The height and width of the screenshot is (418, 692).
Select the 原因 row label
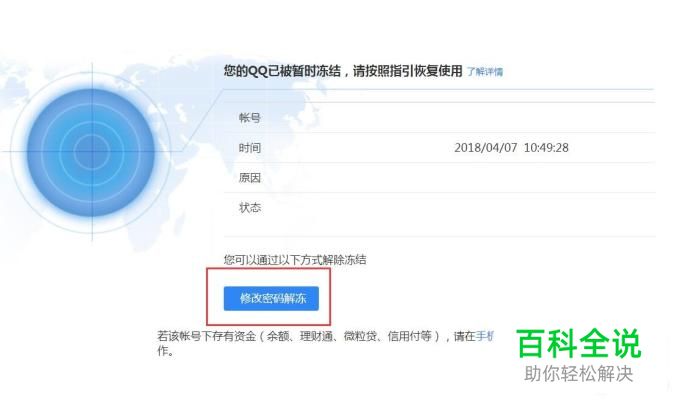tap(250, 178)
